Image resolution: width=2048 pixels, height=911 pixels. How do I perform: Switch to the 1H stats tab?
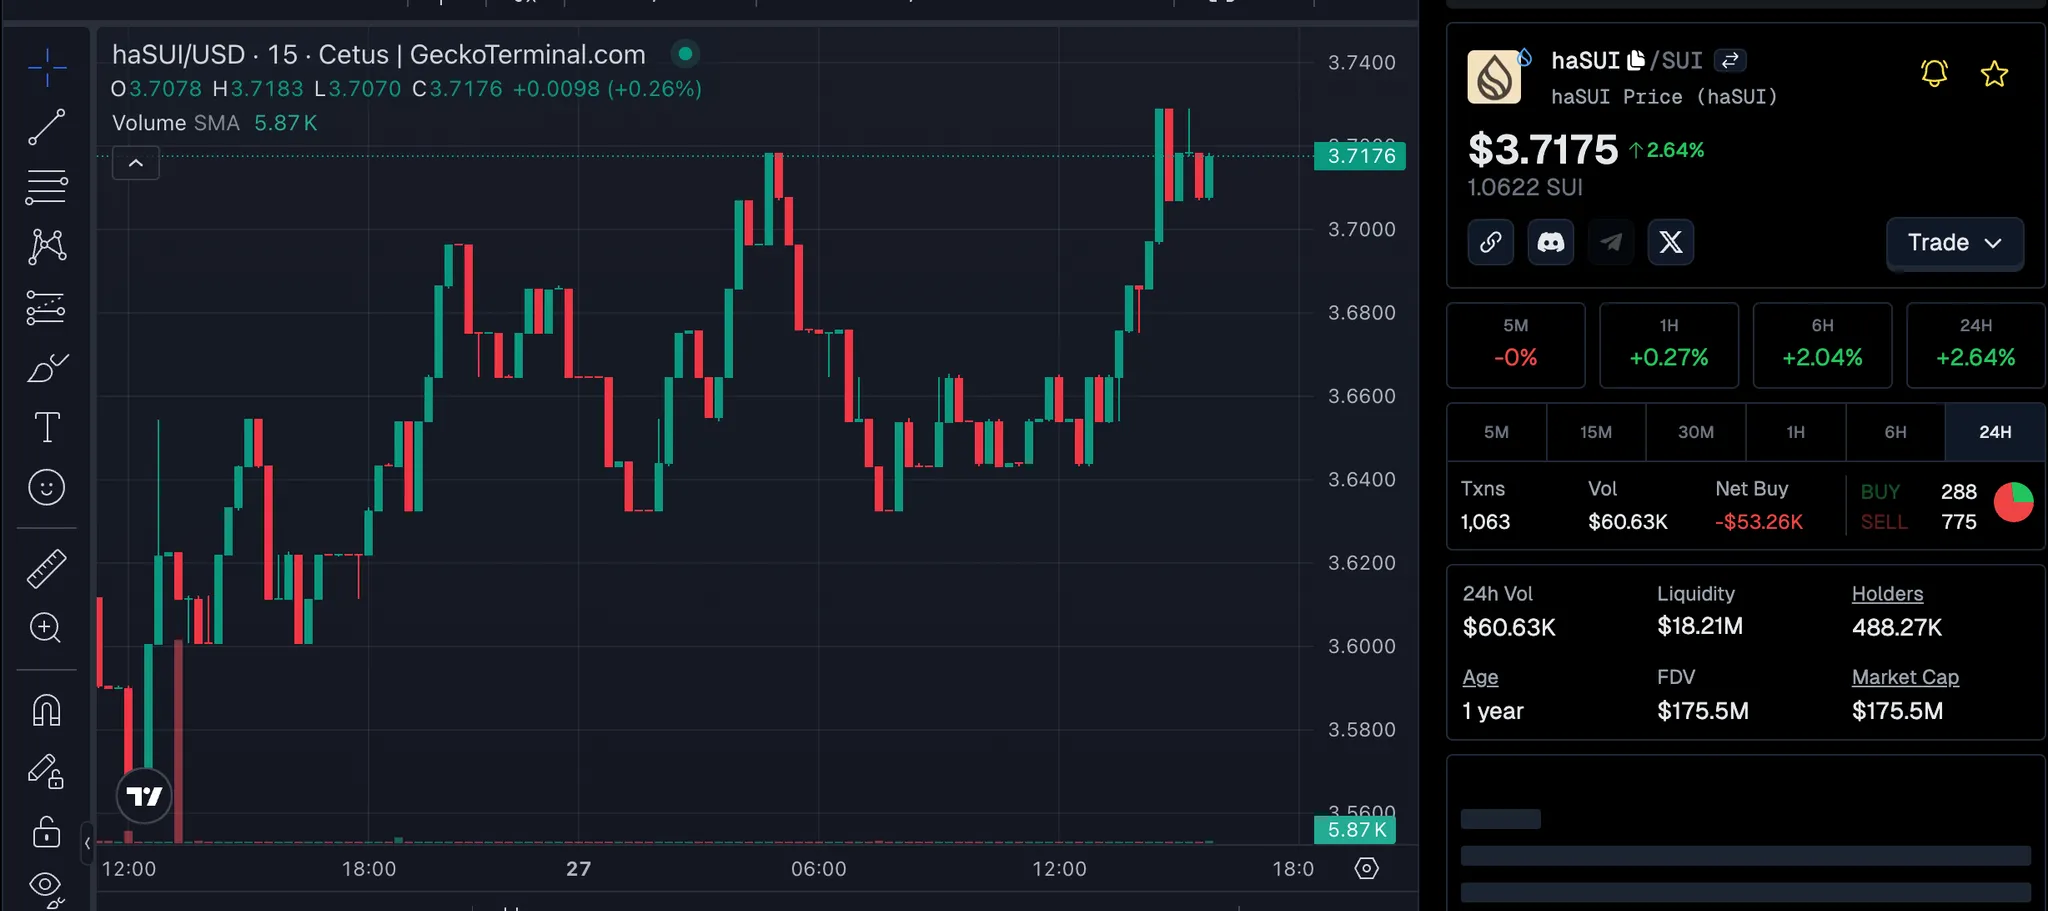tap(1795, 432)
